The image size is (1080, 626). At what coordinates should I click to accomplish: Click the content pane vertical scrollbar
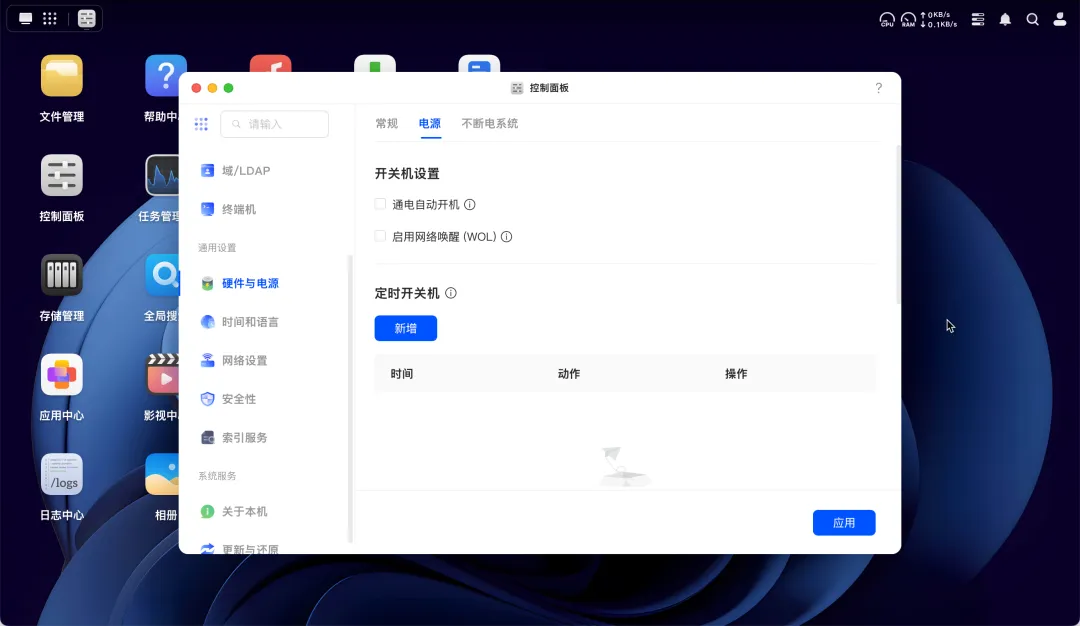(x=897, y=225)
